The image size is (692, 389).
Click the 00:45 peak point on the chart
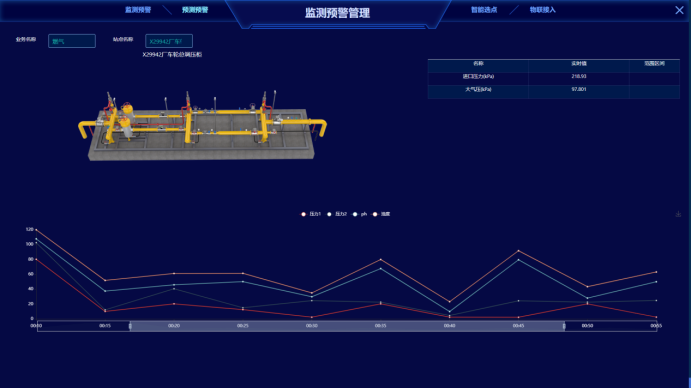click(518, 251)
